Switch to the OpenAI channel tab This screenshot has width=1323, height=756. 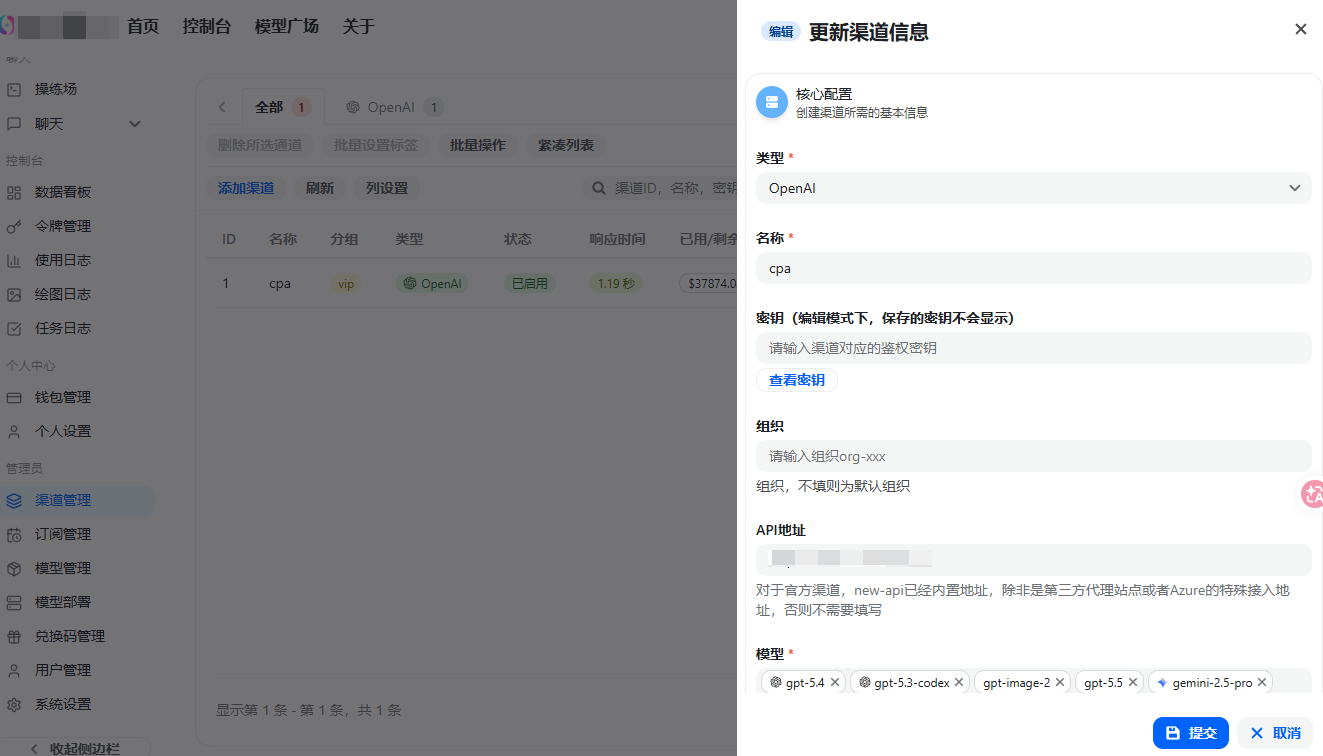pyautogui.click(x=395, y=107)
